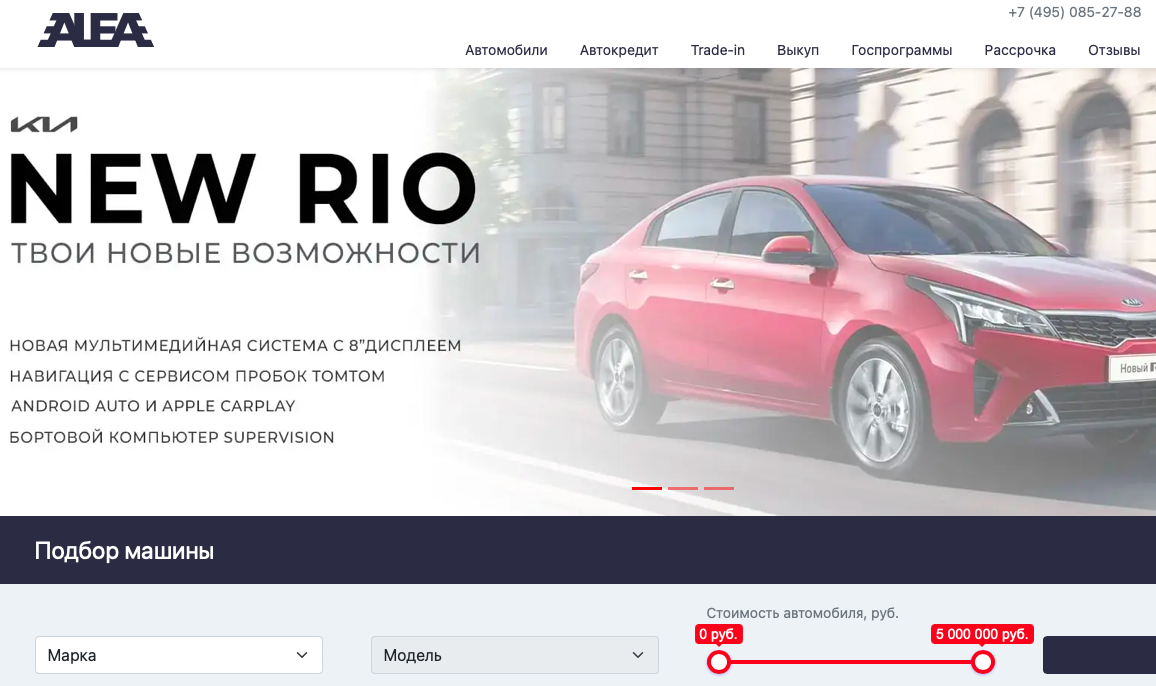1156x686 pixels.
Task: Click the ТВОИ НОВЫЕ ВОЗМОЖНОСТИ subtitle
Action: pyautogui.click(x=246, y=253)
